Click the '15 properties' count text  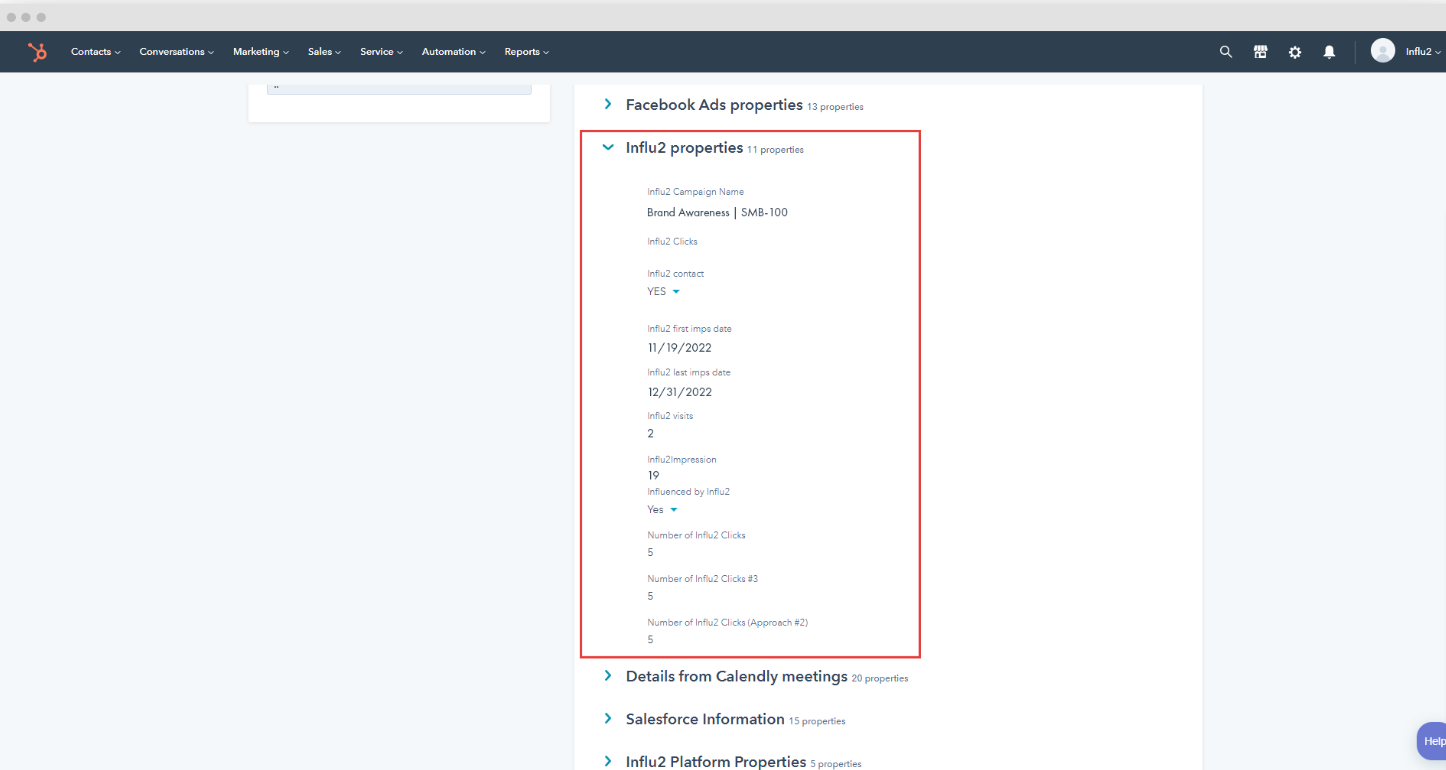click(x=817, y=721)
